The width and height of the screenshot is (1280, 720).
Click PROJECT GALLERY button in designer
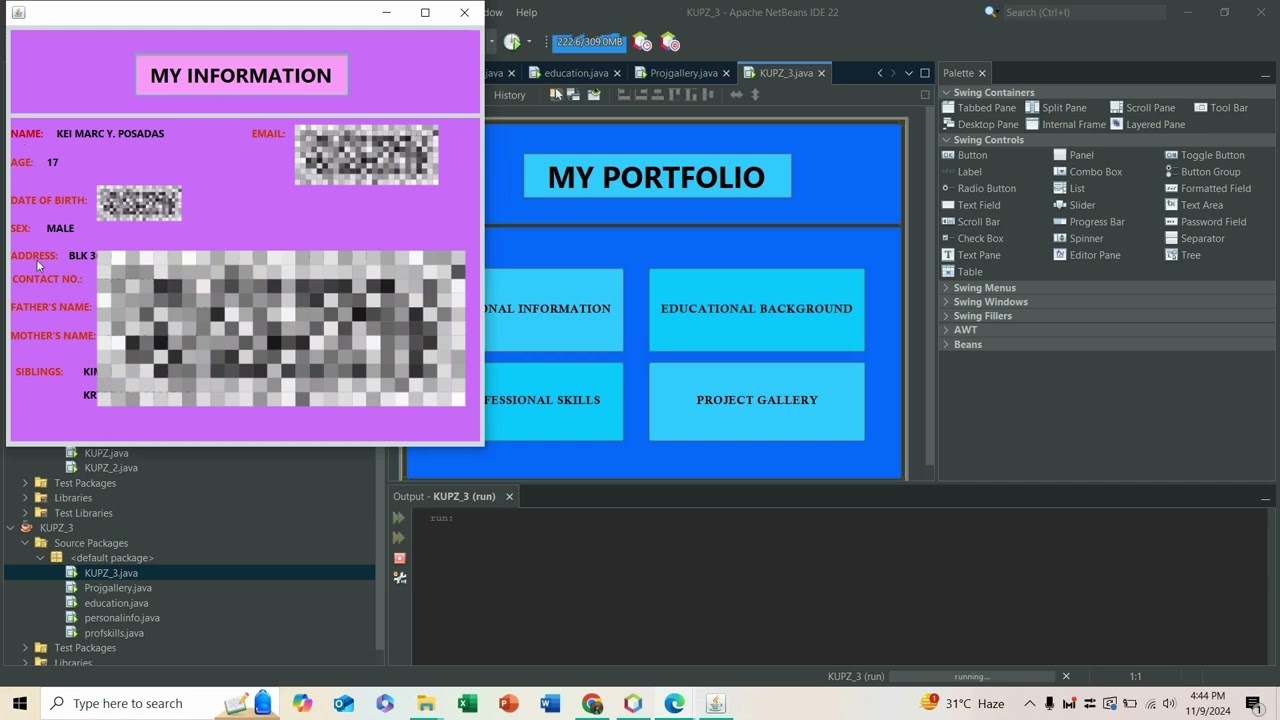coord(757,401)
